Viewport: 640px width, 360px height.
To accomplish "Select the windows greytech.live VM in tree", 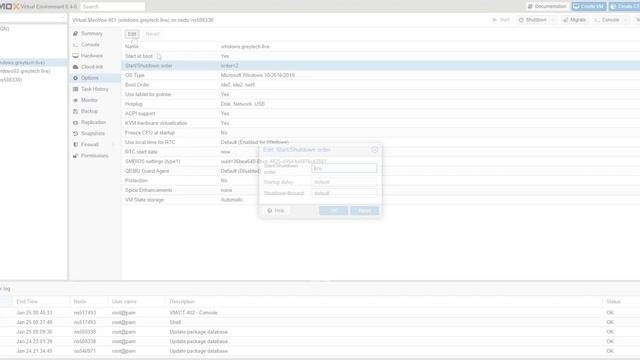I will [x=33, y=62].
